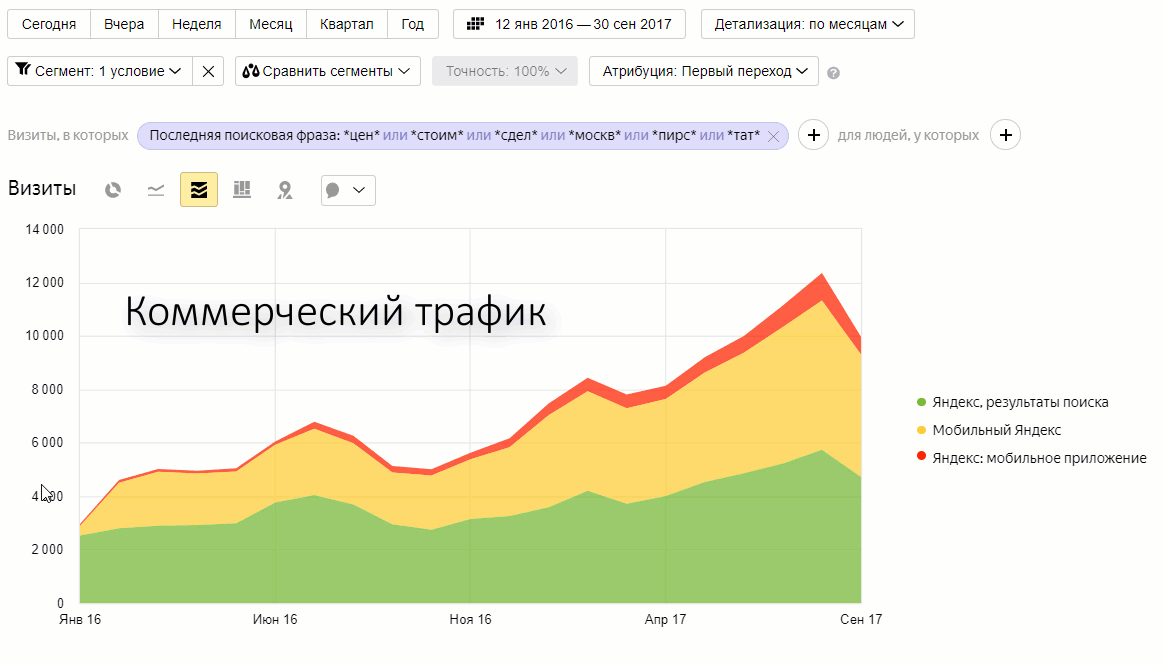Select the Неделя period tab
The height and width of the screenshot is (664, 1164).
tap(197, 24)
